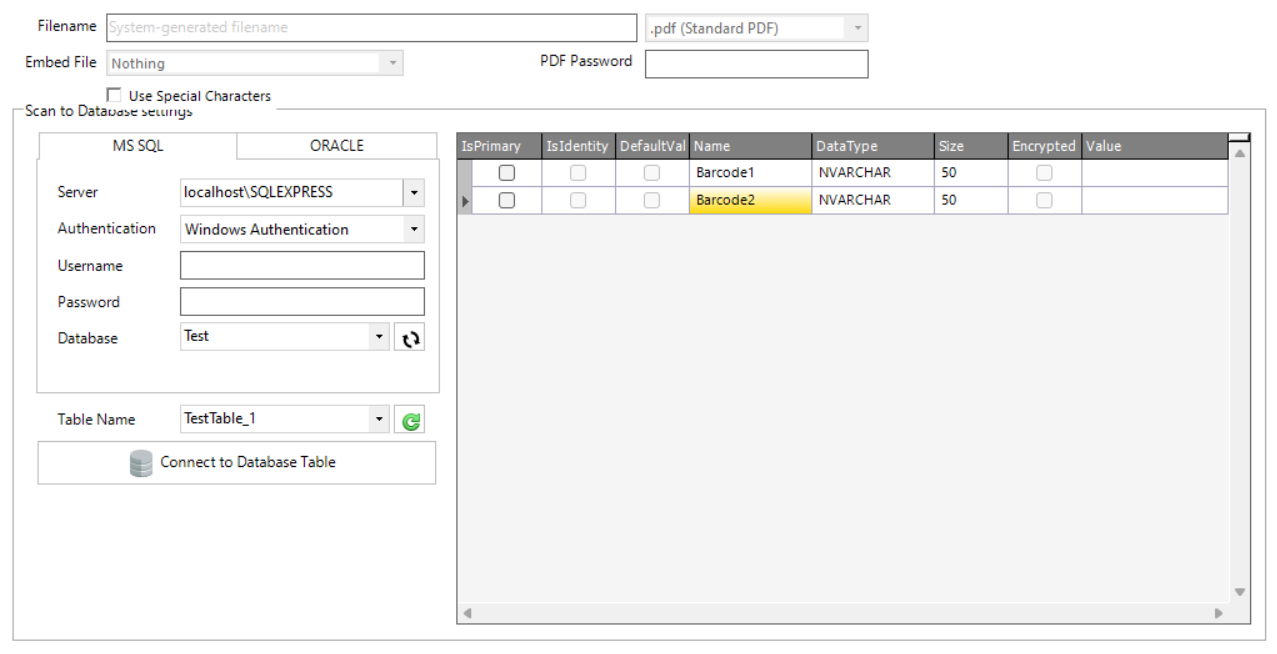
Task: Expand the Server dropdown list
Action: click(x=414, y=193)
